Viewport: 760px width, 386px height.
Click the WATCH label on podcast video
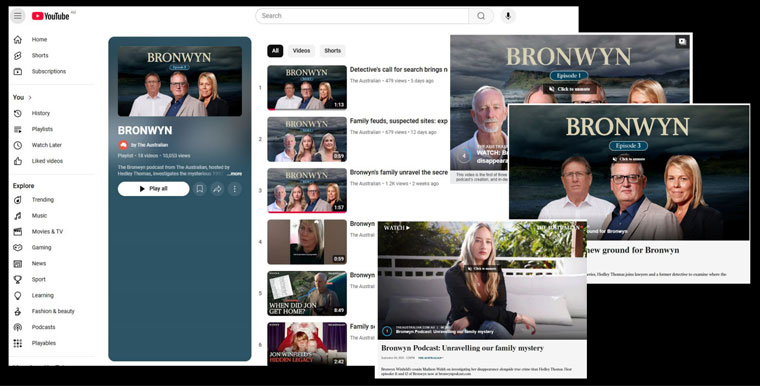coord(396,227)
